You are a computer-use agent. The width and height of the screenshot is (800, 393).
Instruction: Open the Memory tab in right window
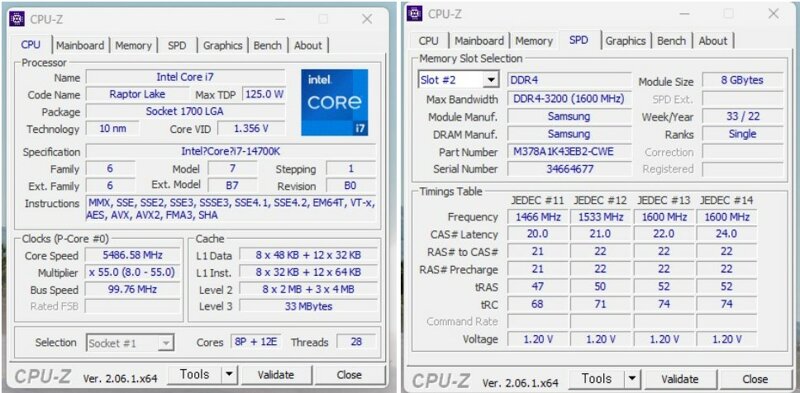[534, 41]
